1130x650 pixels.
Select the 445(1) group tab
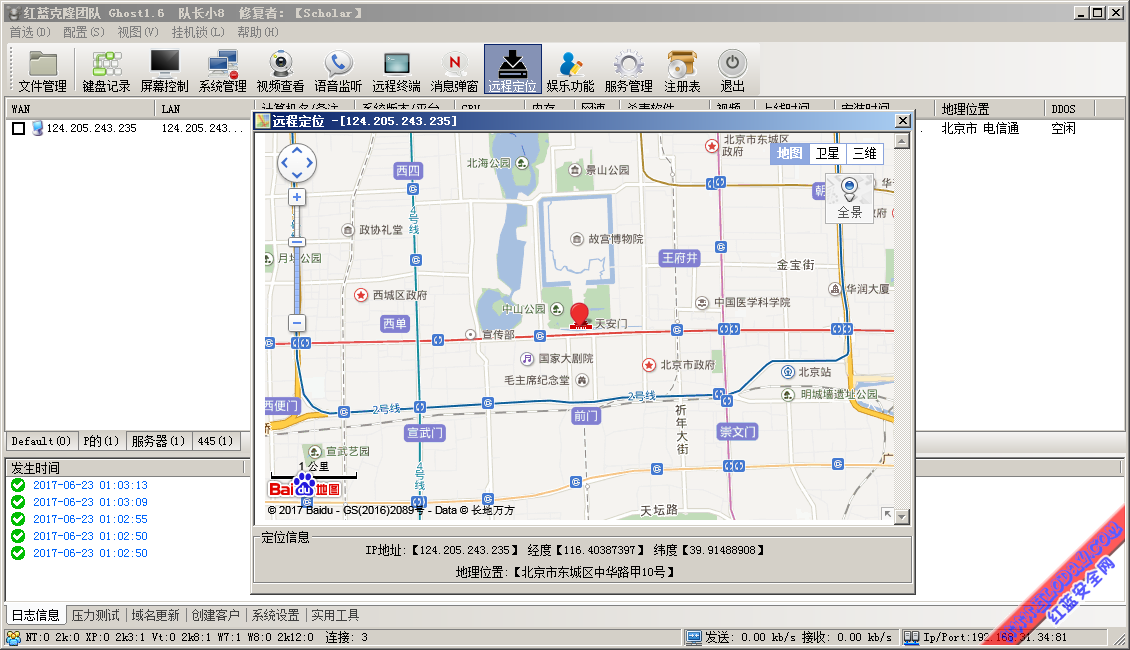pos(215,441)
